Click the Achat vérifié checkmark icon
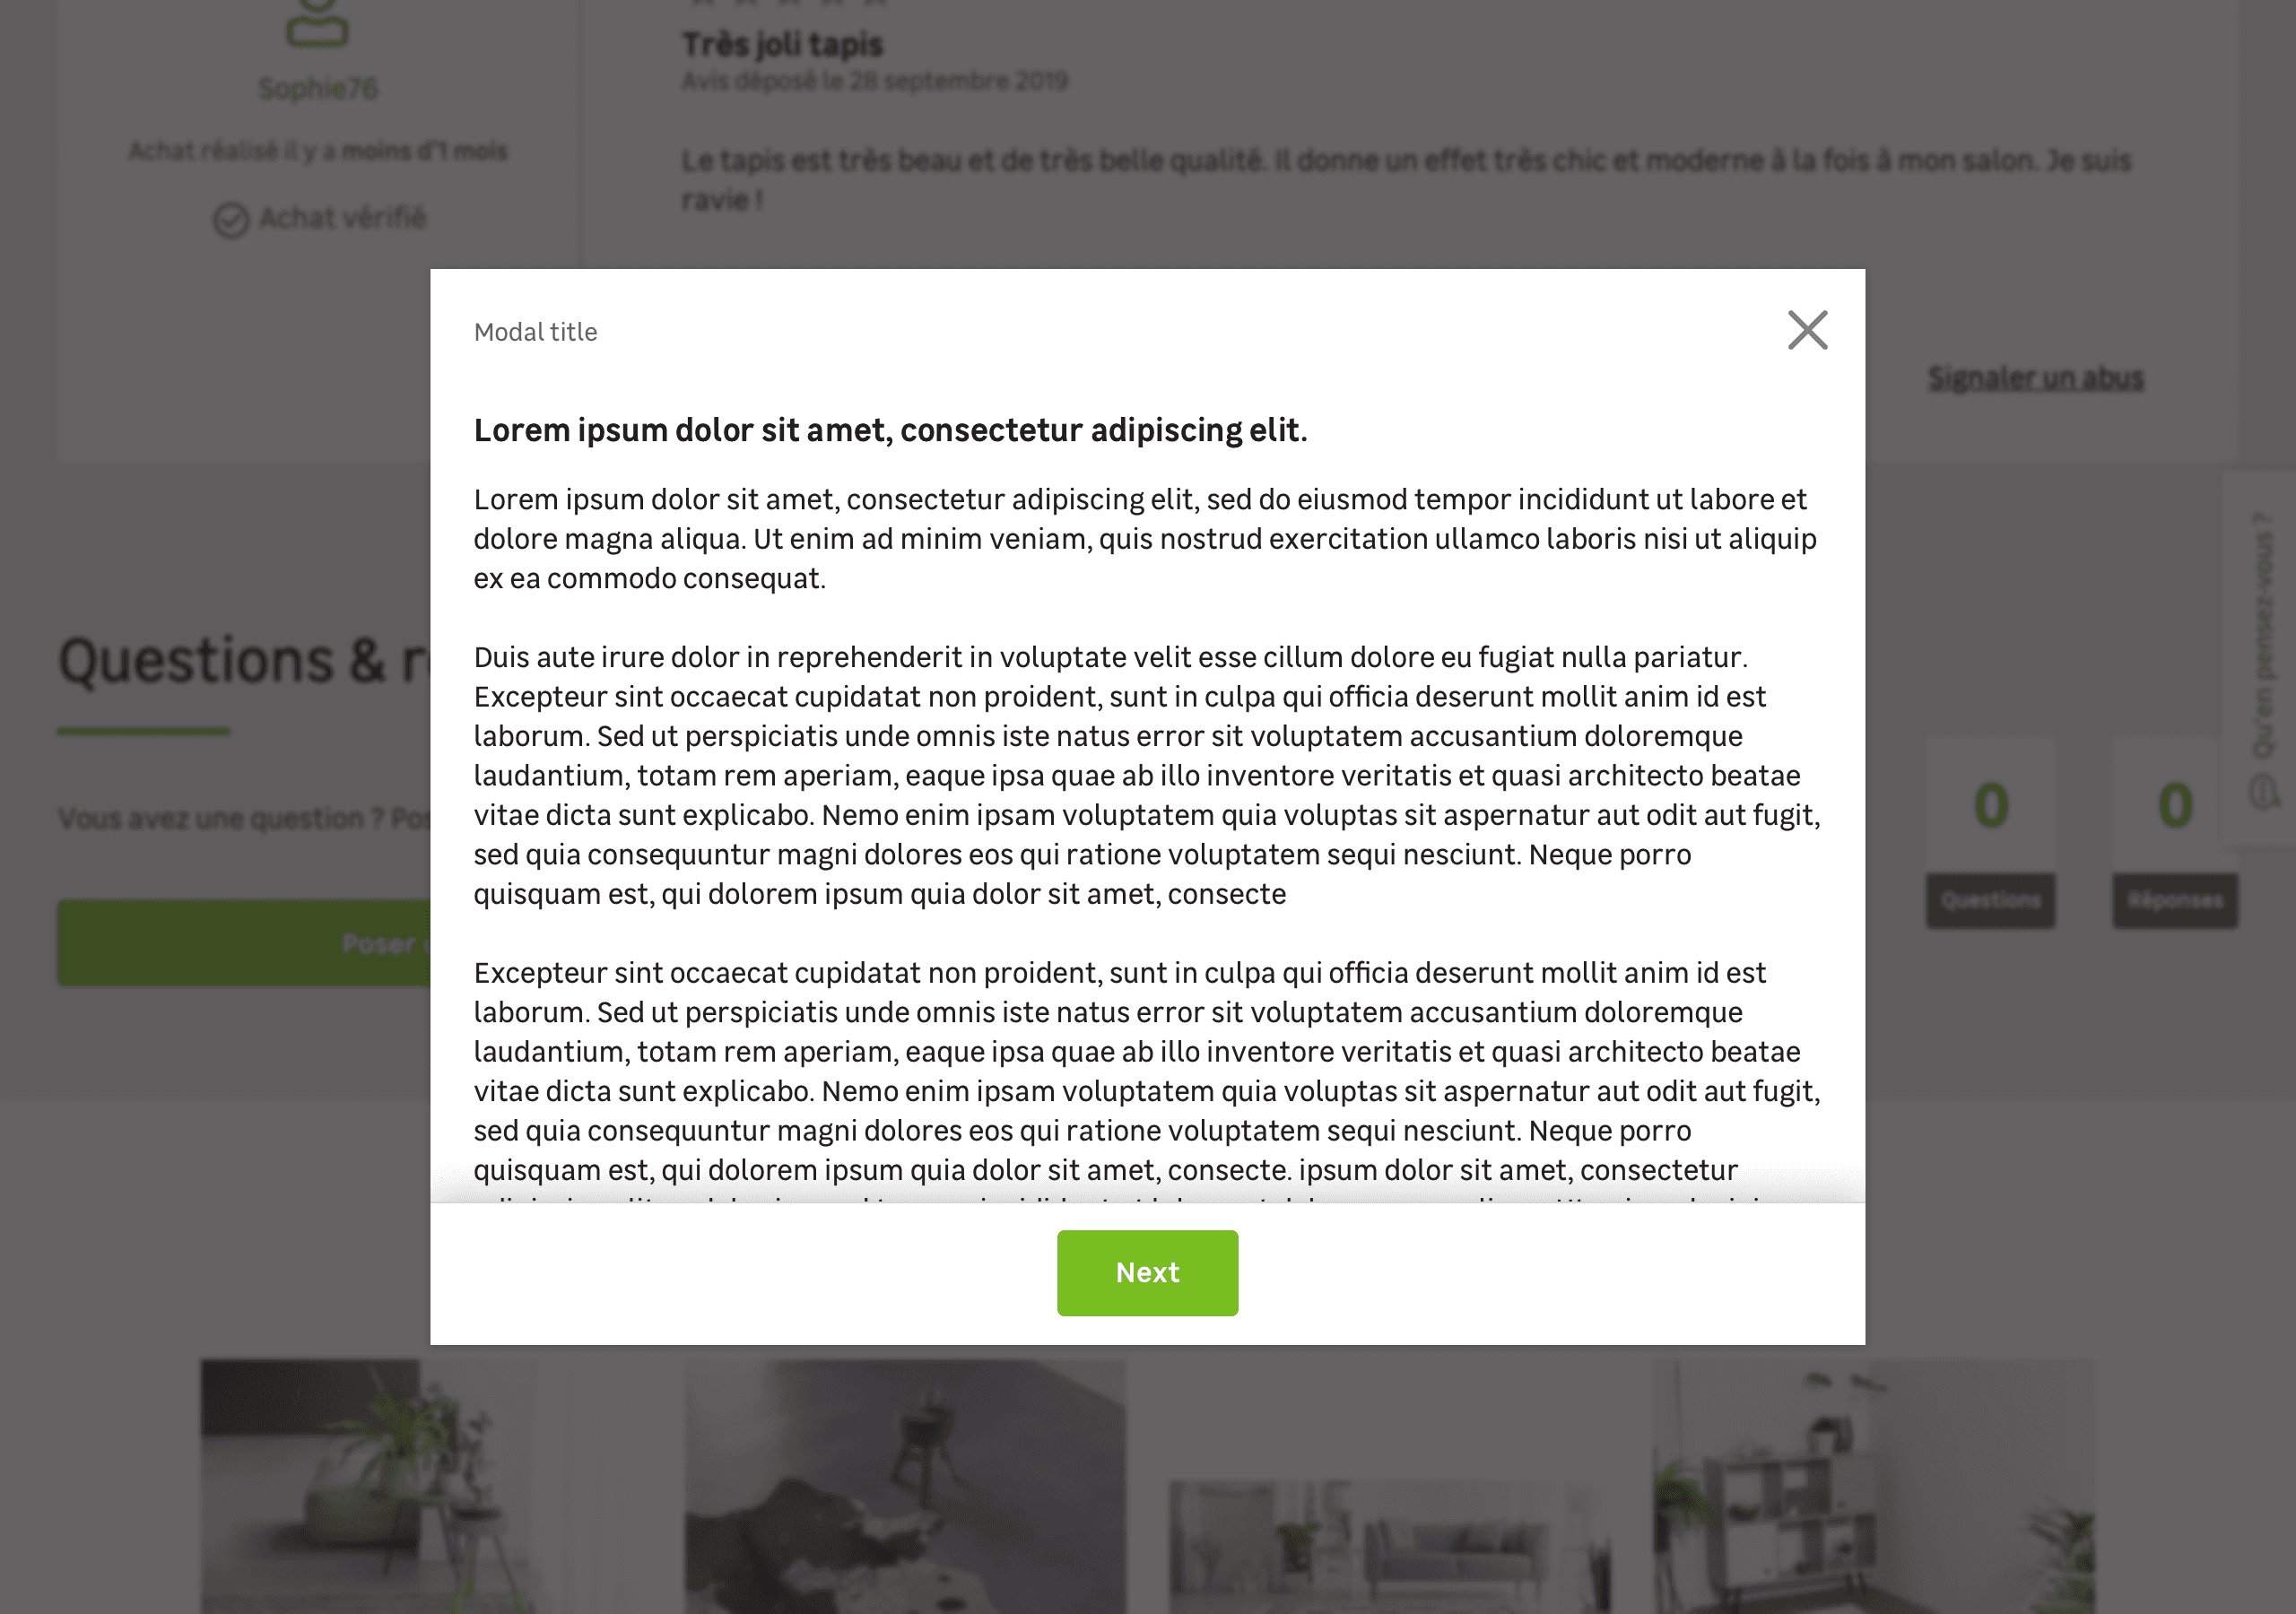Image resolution: width=2296 pixels, height=1614 pixels. pyautogui.click(x=231, y=219)
